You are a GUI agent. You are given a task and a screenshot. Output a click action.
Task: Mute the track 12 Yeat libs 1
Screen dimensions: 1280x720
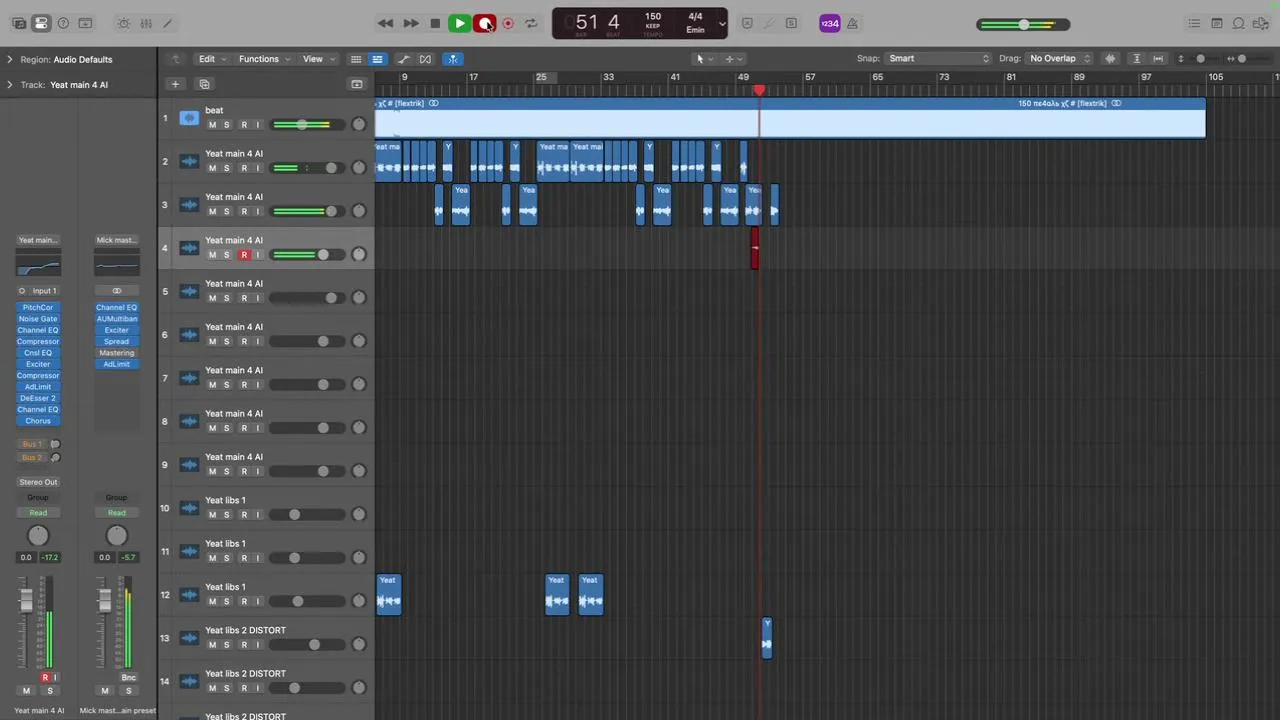pyautogui.click(x=212, y=601)
